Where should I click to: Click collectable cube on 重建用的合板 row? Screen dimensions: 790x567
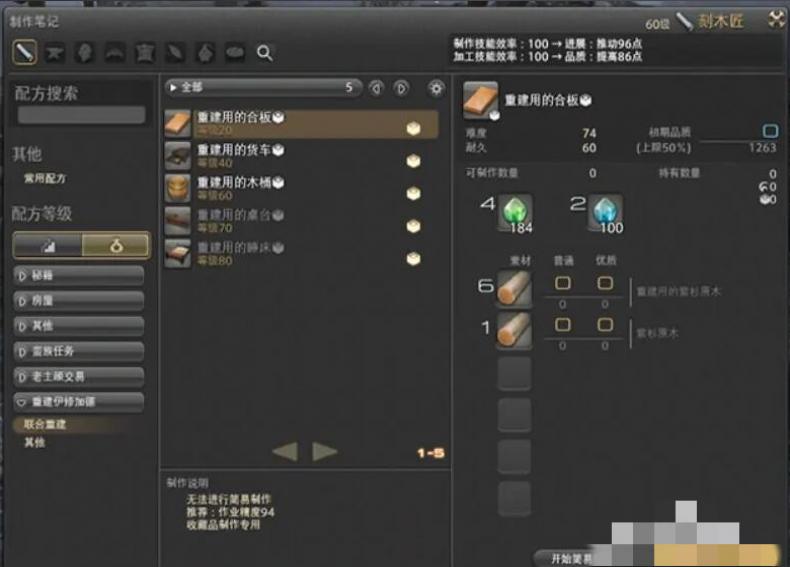pos(414,129)
